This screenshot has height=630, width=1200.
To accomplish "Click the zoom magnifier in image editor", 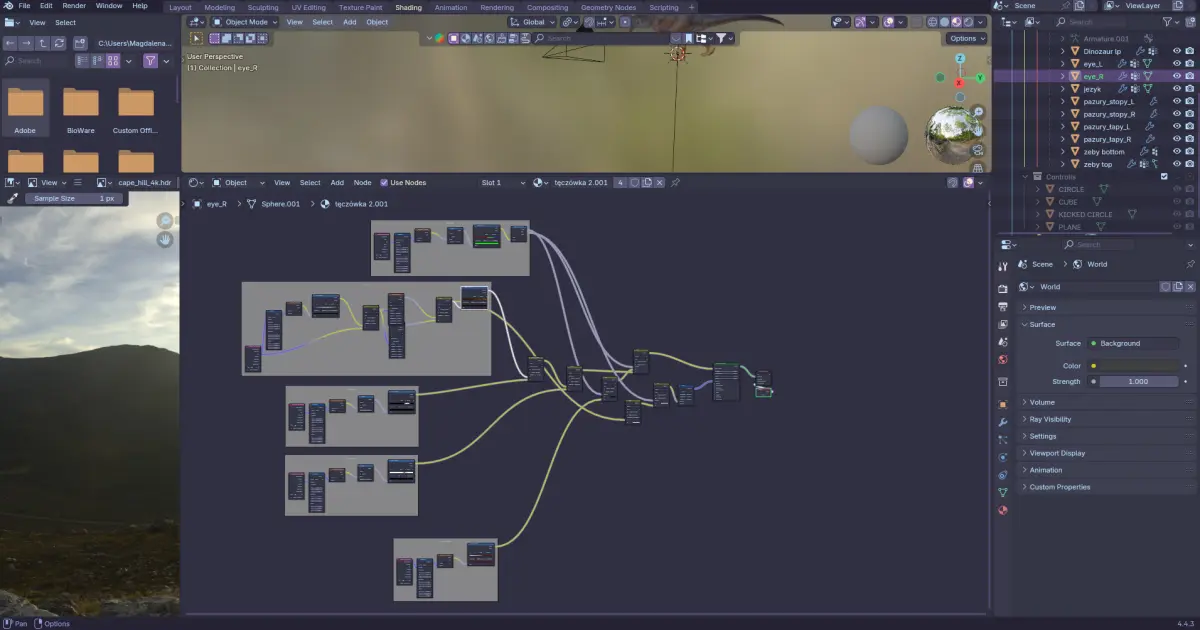I will [x=165, y=221].
